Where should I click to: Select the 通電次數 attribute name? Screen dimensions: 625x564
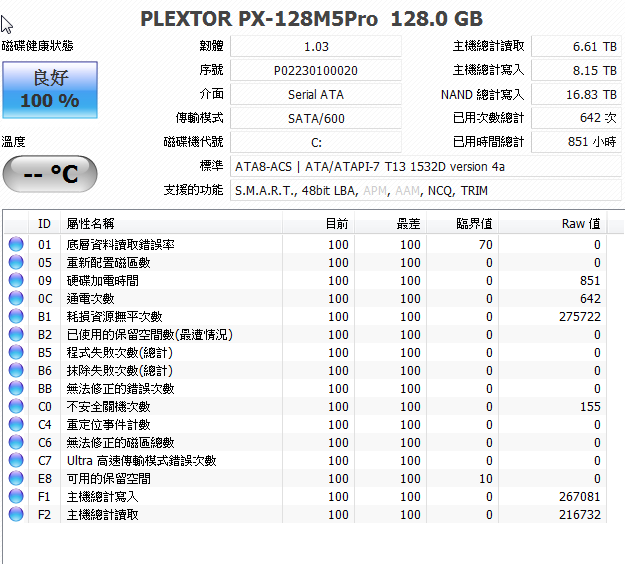point(90,298)
